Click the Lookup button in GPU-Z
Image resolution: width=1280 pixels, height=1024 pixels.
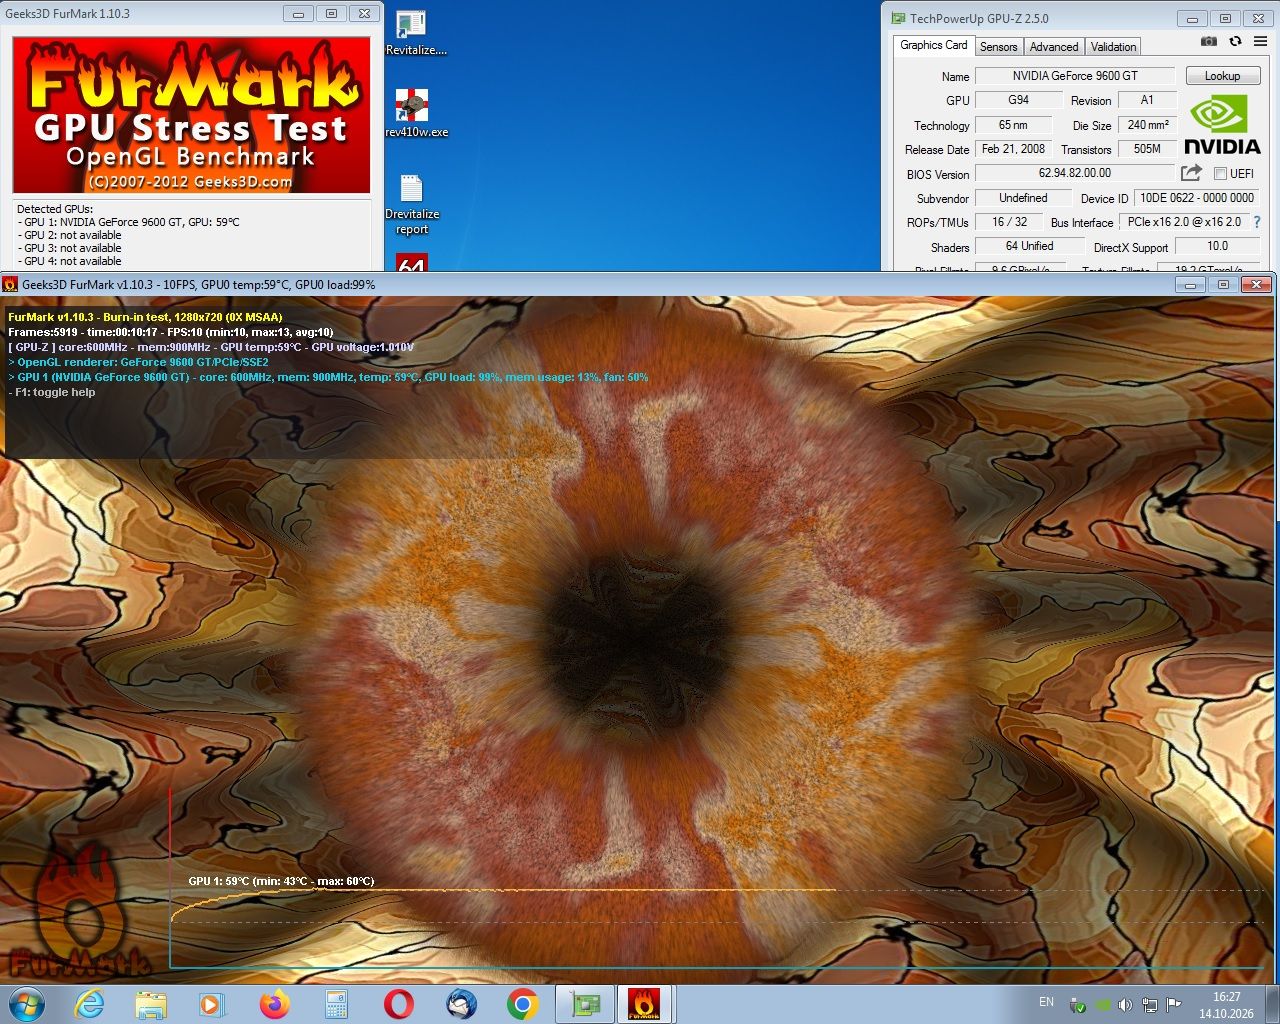[x=1222, y=76]
